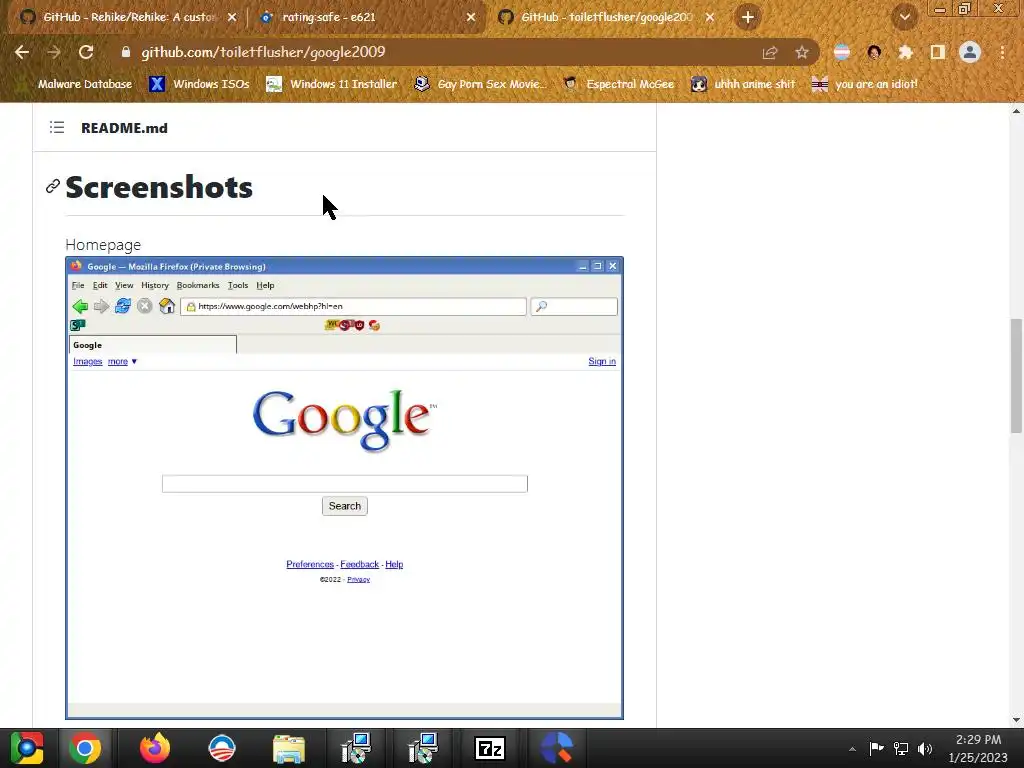Switch to the Rehike/Rehike GitHub tab
The height and width of the screenshot is (768, 1024).
[x=127, y=17]
